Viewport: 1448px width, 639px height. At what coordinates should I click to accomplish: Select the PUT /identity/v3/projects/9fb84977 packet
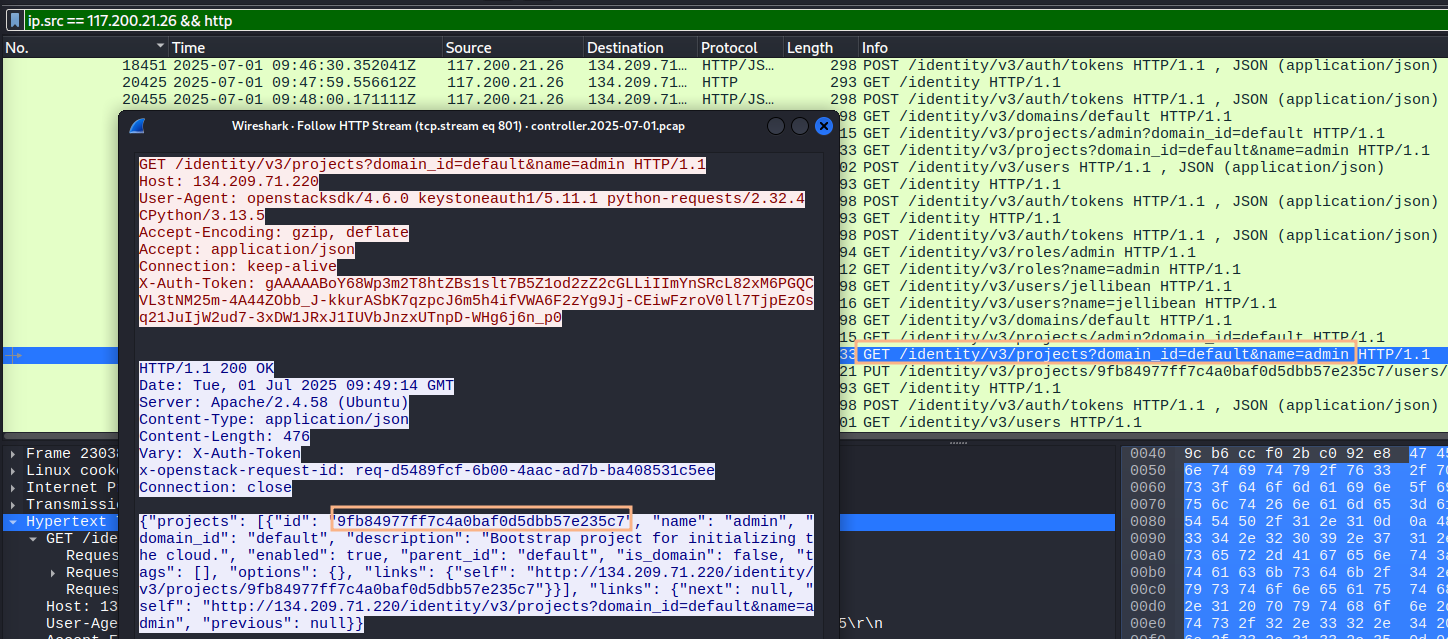(x=1142, y=371)
